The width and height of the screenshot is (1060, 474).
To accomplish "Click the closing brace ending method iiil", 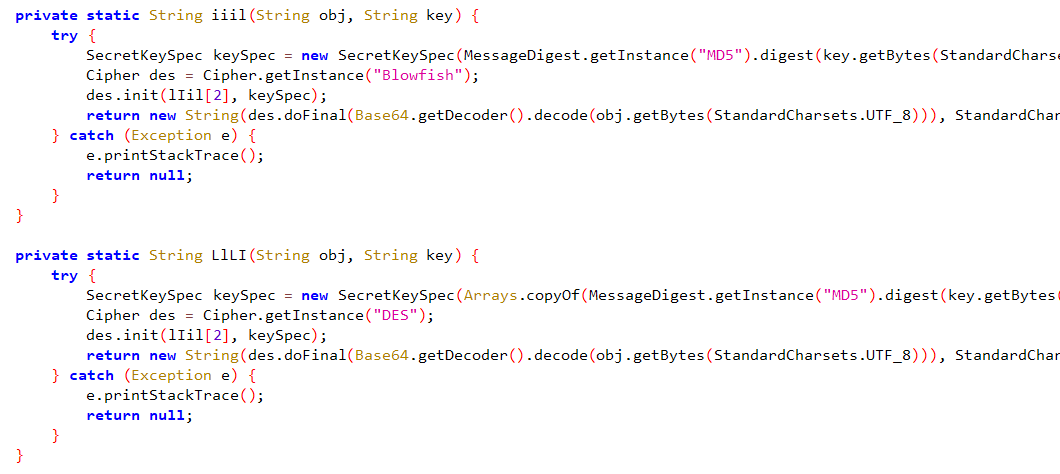I will (20, 216).
